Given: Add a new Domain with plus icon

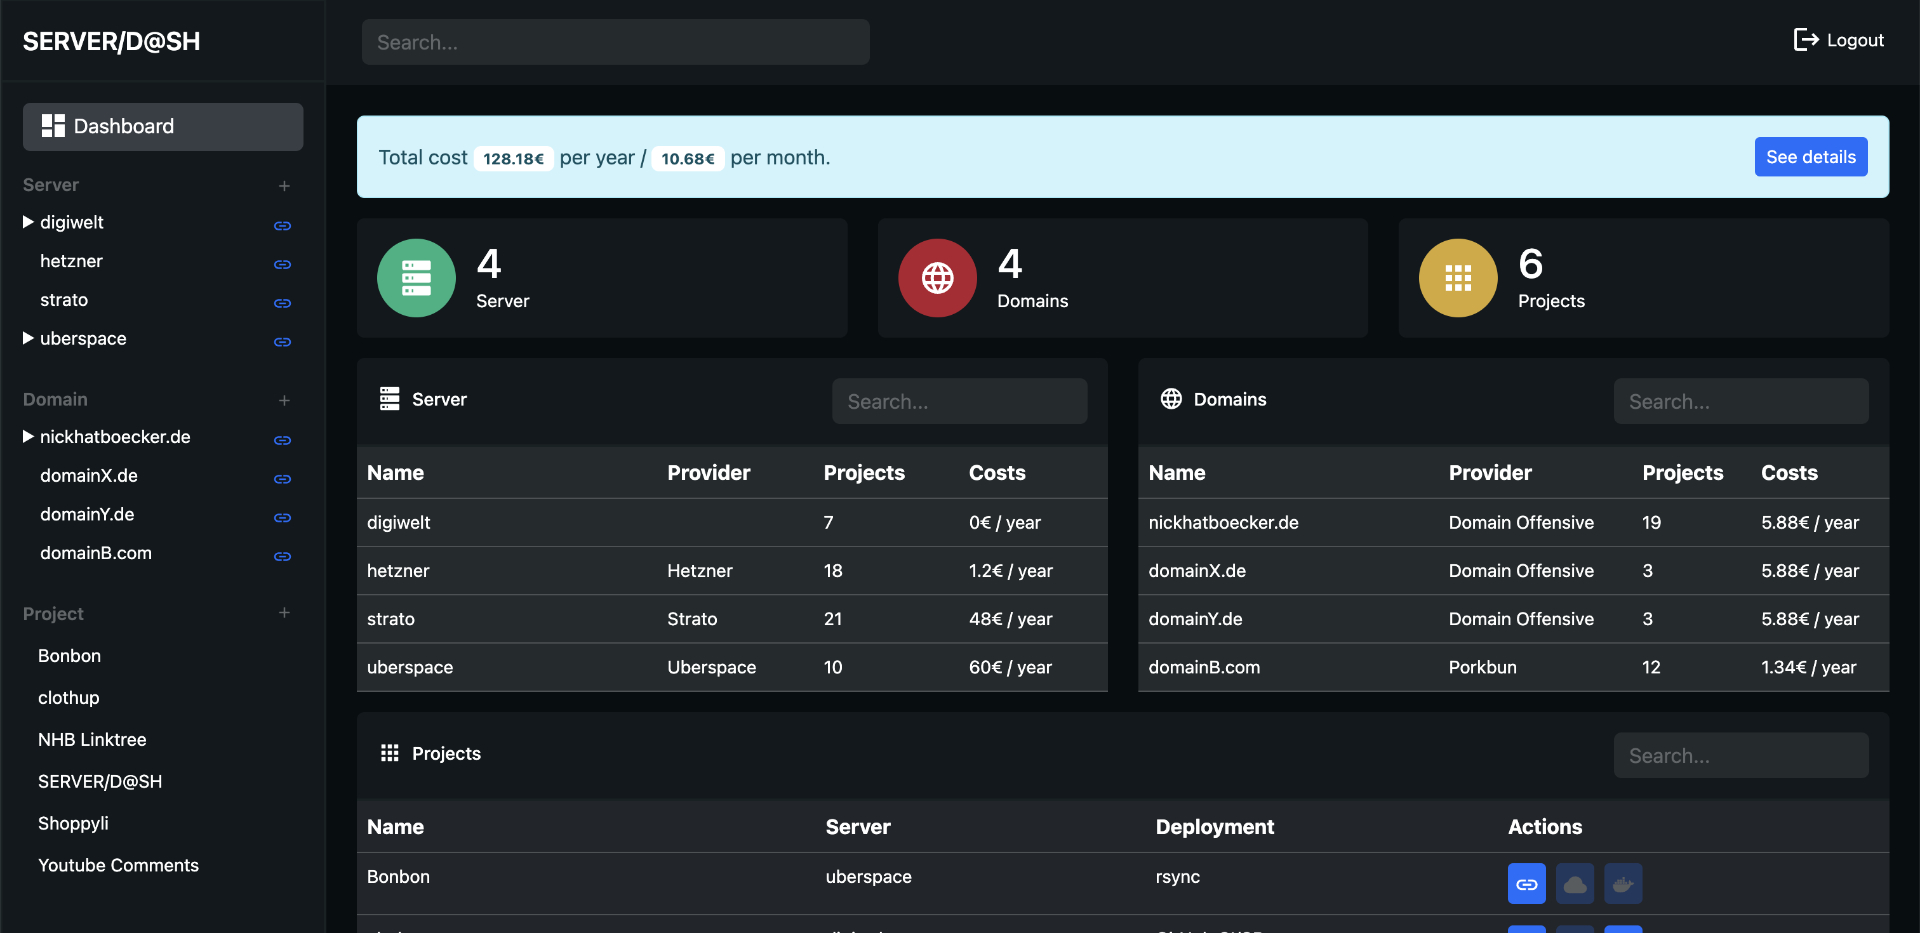Looking at the screenshot, I should tap(284, 400).
